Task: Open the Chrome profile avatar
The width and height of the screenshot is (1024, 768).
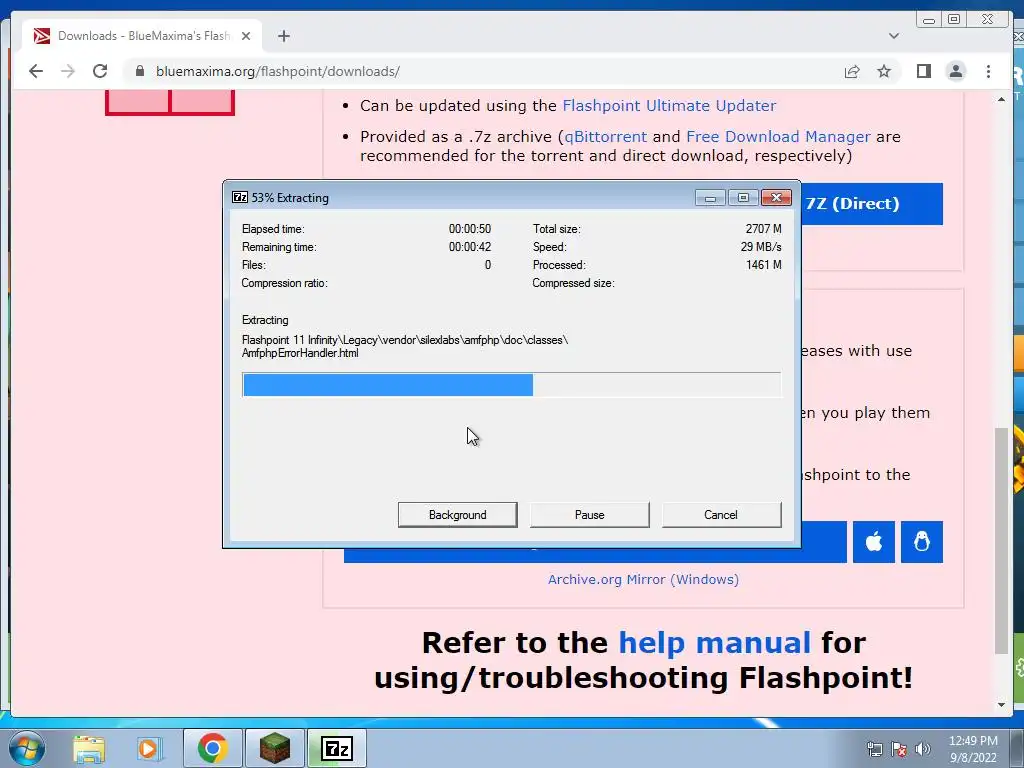Action: (955, 71)
